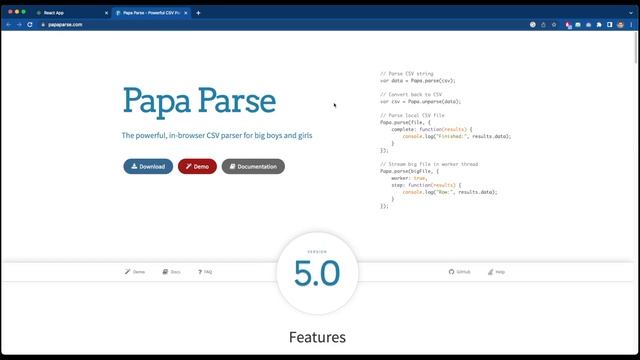The image size is (640, 360).
Task: Open the Chrome profile avatar
Action: tap(620, 24)
